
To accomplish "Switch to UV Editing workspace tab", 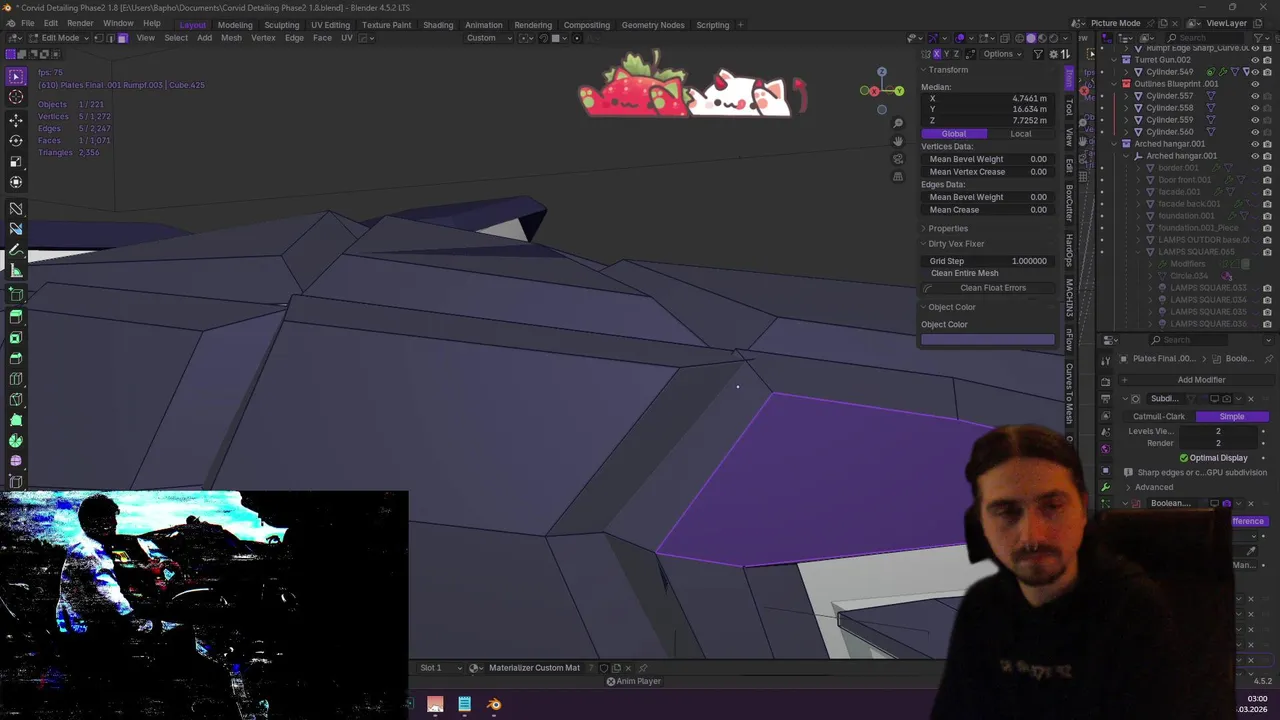I will tap(330, 25).
